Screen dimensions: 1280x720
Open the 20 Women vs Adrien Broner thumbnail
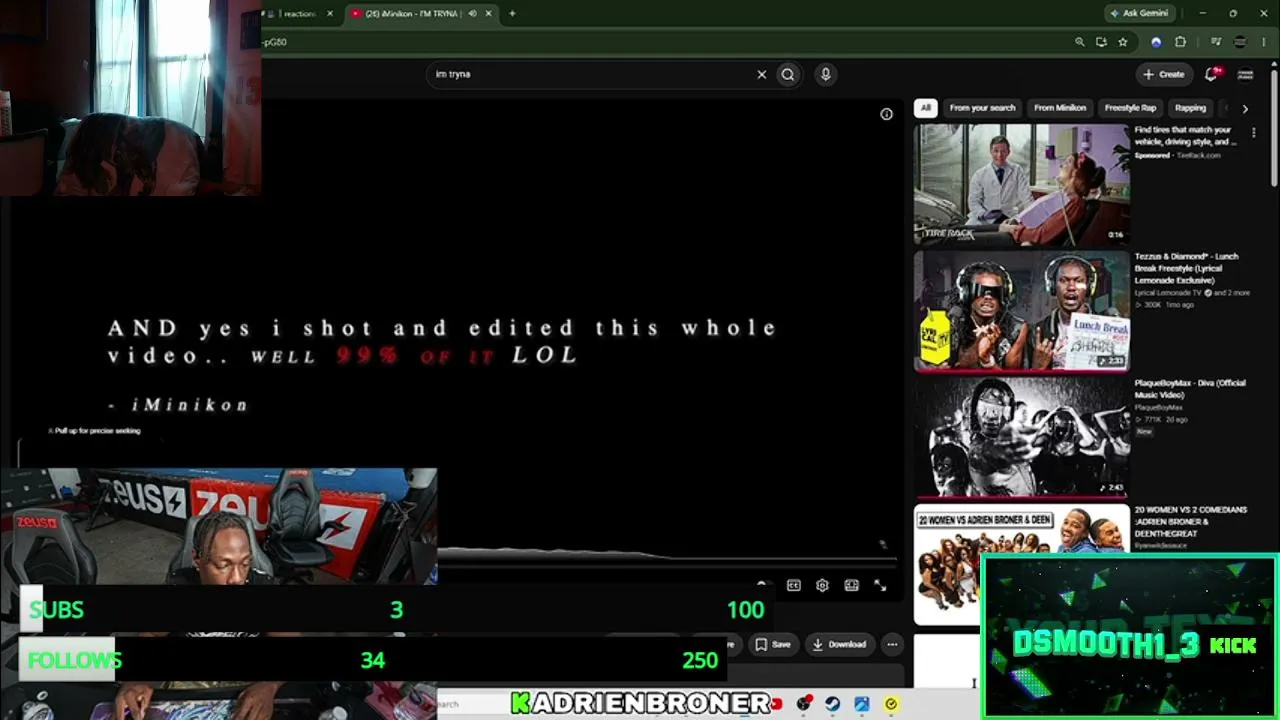click(x=1021, y=565)
